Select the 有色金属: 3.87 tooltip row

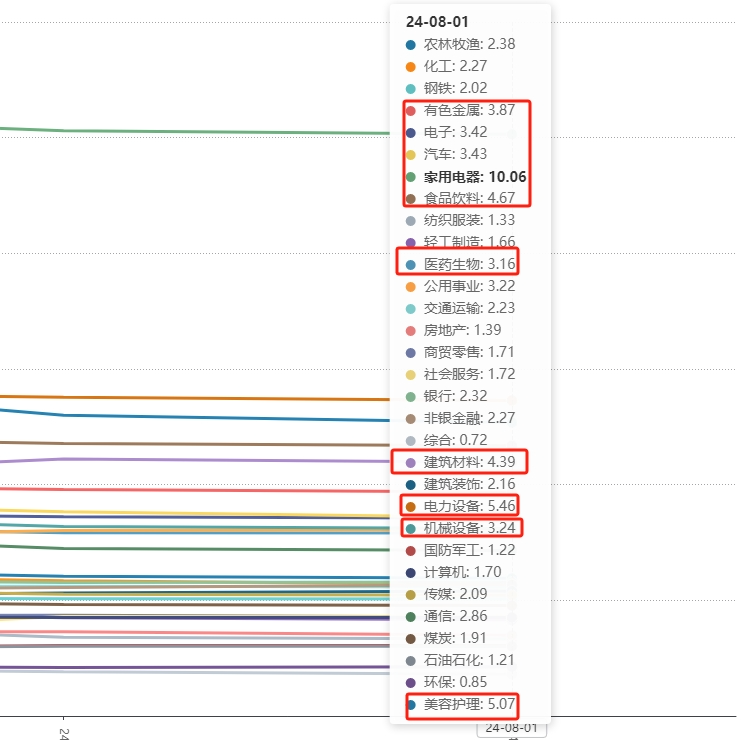point(460,110)
